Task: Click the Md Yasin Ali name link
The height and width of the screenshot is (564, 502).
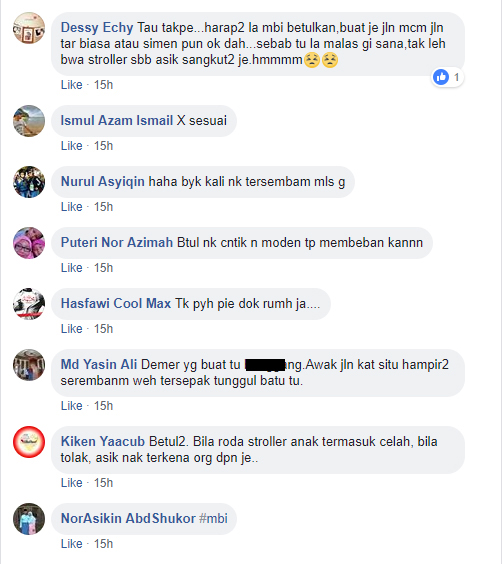Action: click(x=99, y=364)
